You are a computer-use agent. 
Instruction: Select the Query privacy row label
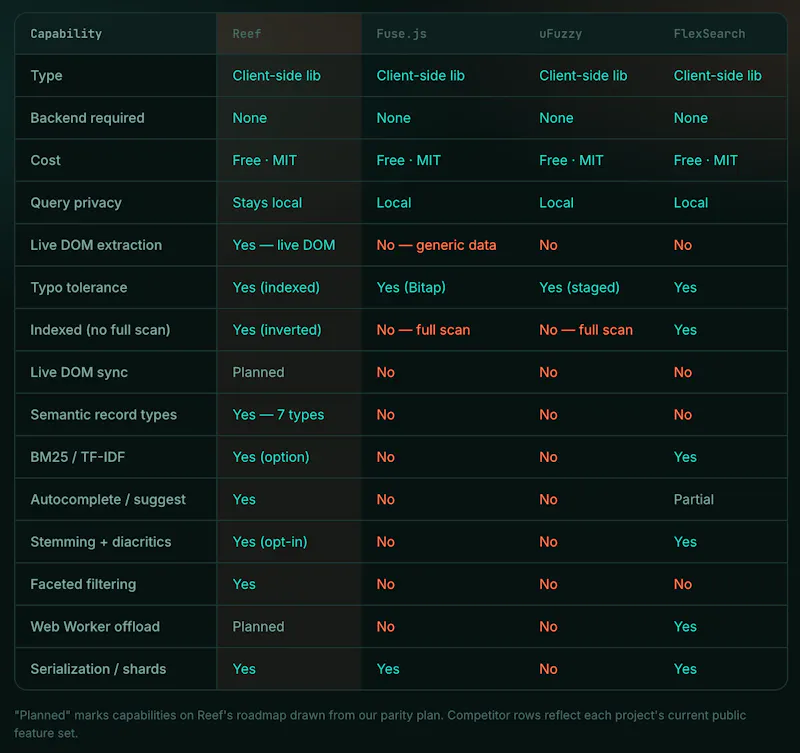pyautogui.click(x=76, y=203)
